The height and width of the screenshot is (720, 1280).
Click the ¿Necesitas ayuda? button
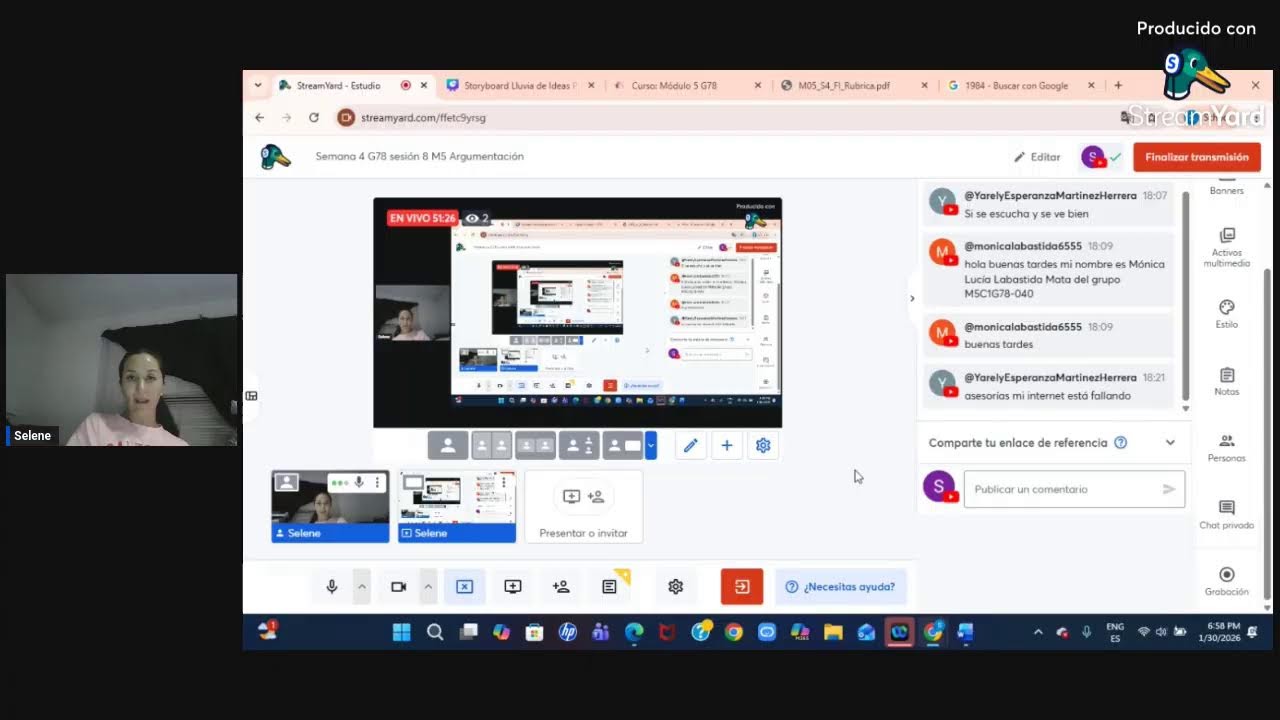point(841,587)
